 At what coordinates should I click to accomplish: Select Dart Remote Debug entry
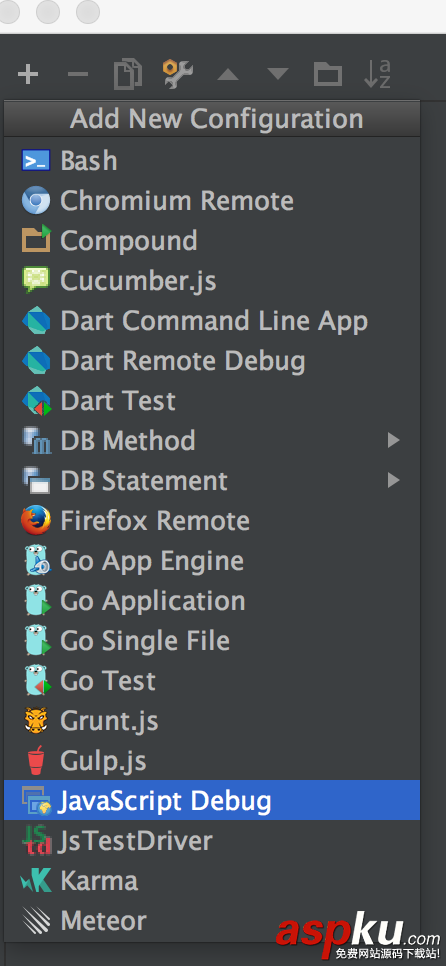tap(212, 361)
